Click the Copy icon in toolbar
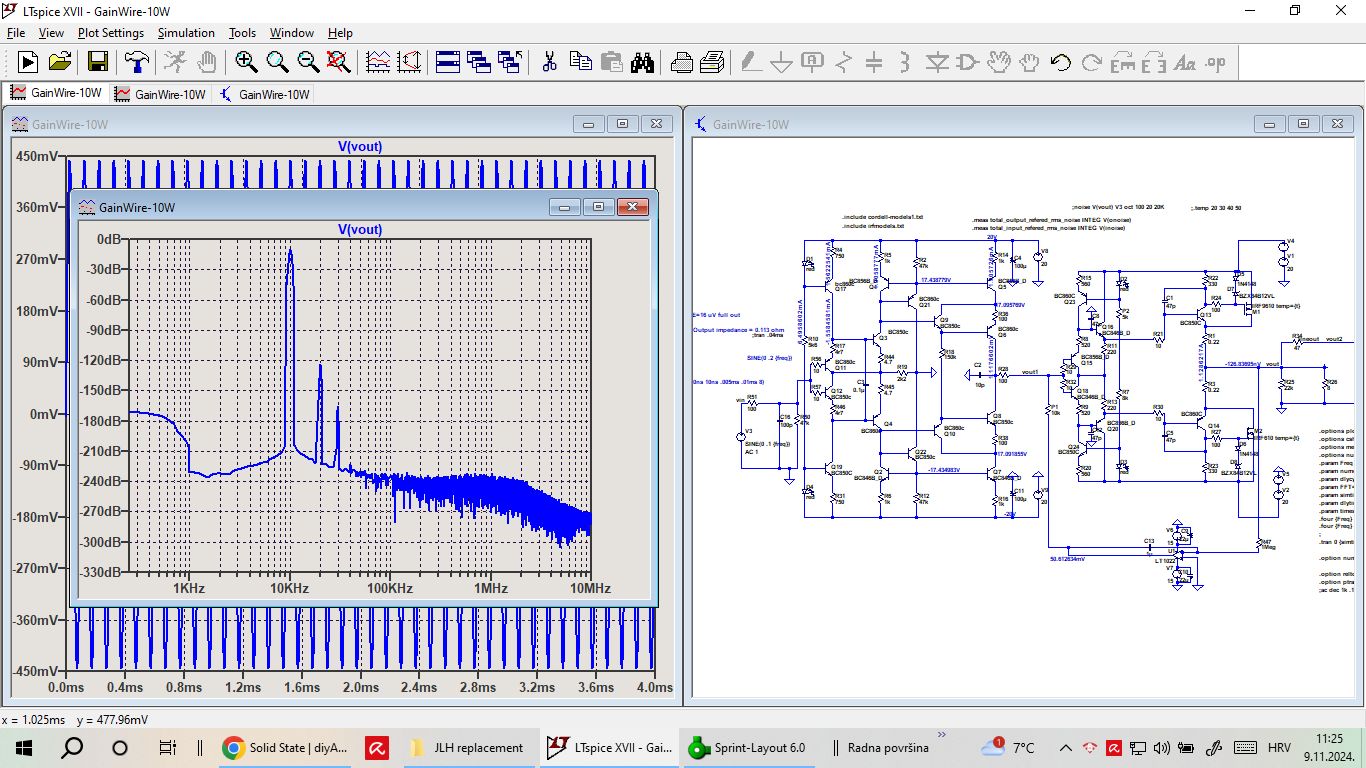This screenshot has height=768, width=1366. point(580,62)
